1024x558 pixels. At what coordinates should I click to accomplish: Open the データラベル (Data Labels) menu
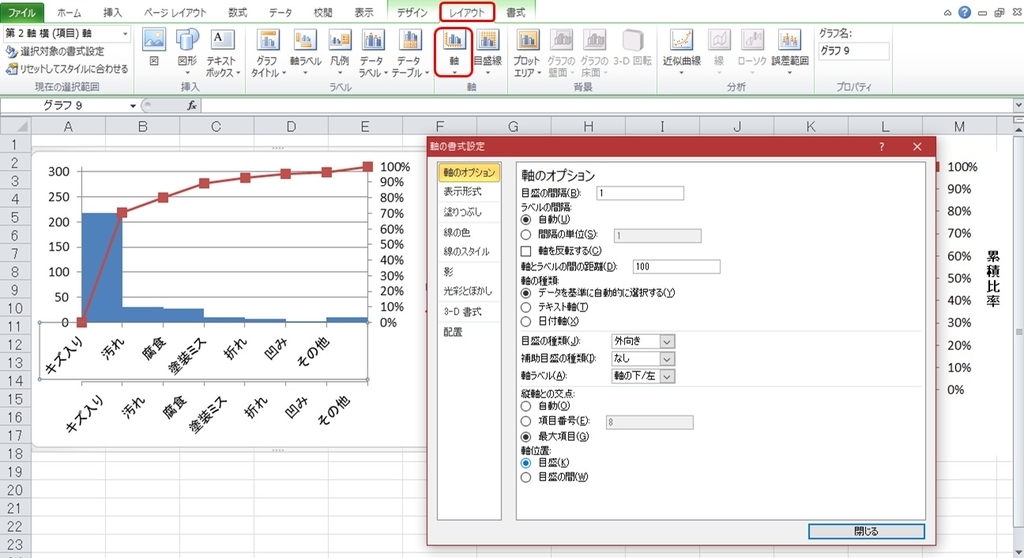click(373, 54)
